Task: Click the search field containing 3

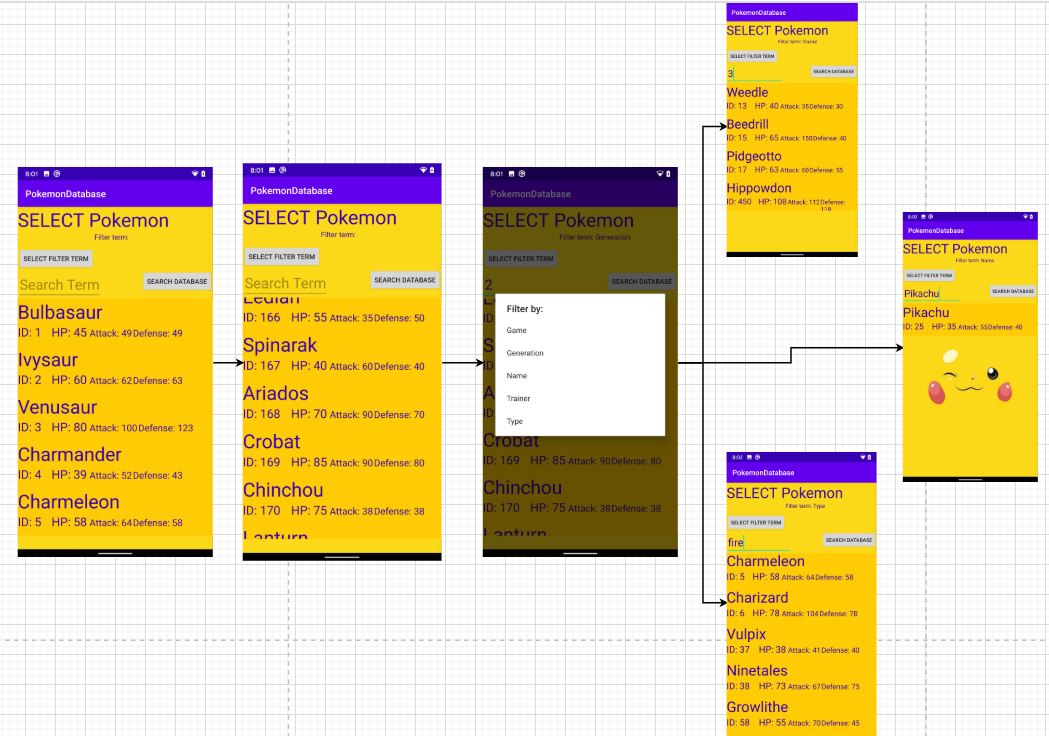Action: [x=754, y=74]
